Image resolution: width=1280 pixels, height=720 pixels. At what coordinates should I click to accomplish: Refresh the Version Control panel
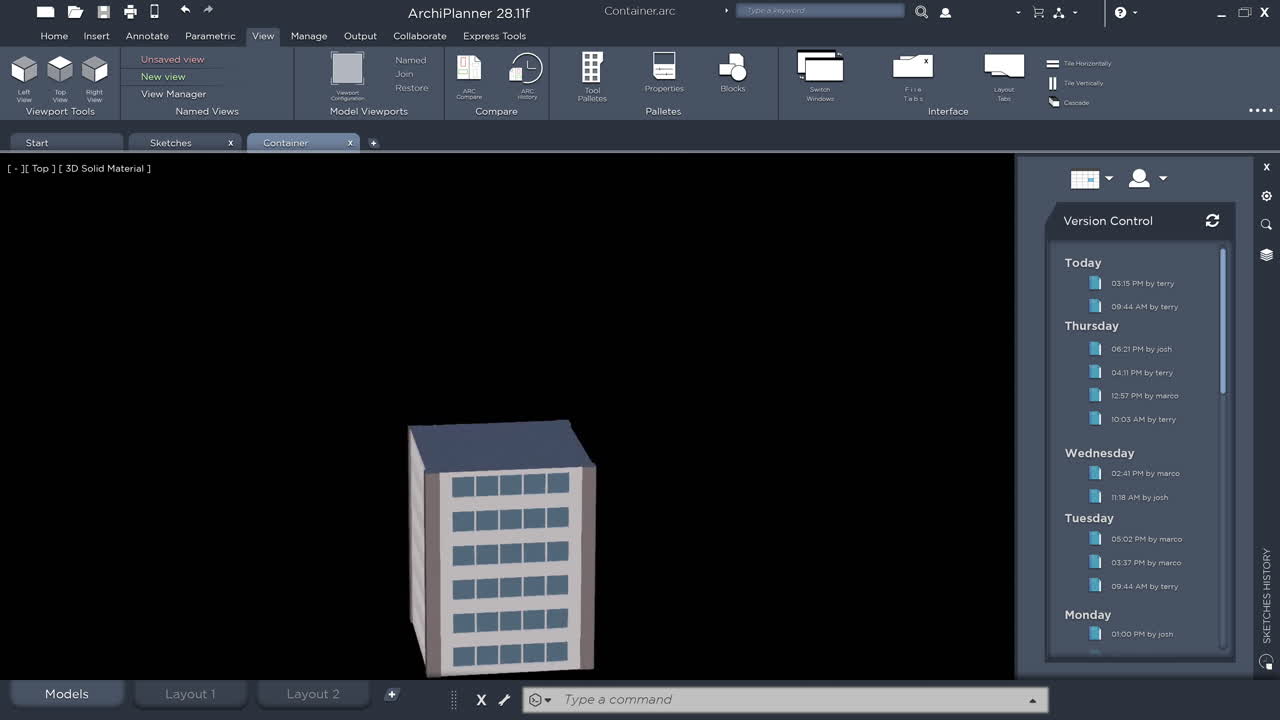tap(1212, 220)
